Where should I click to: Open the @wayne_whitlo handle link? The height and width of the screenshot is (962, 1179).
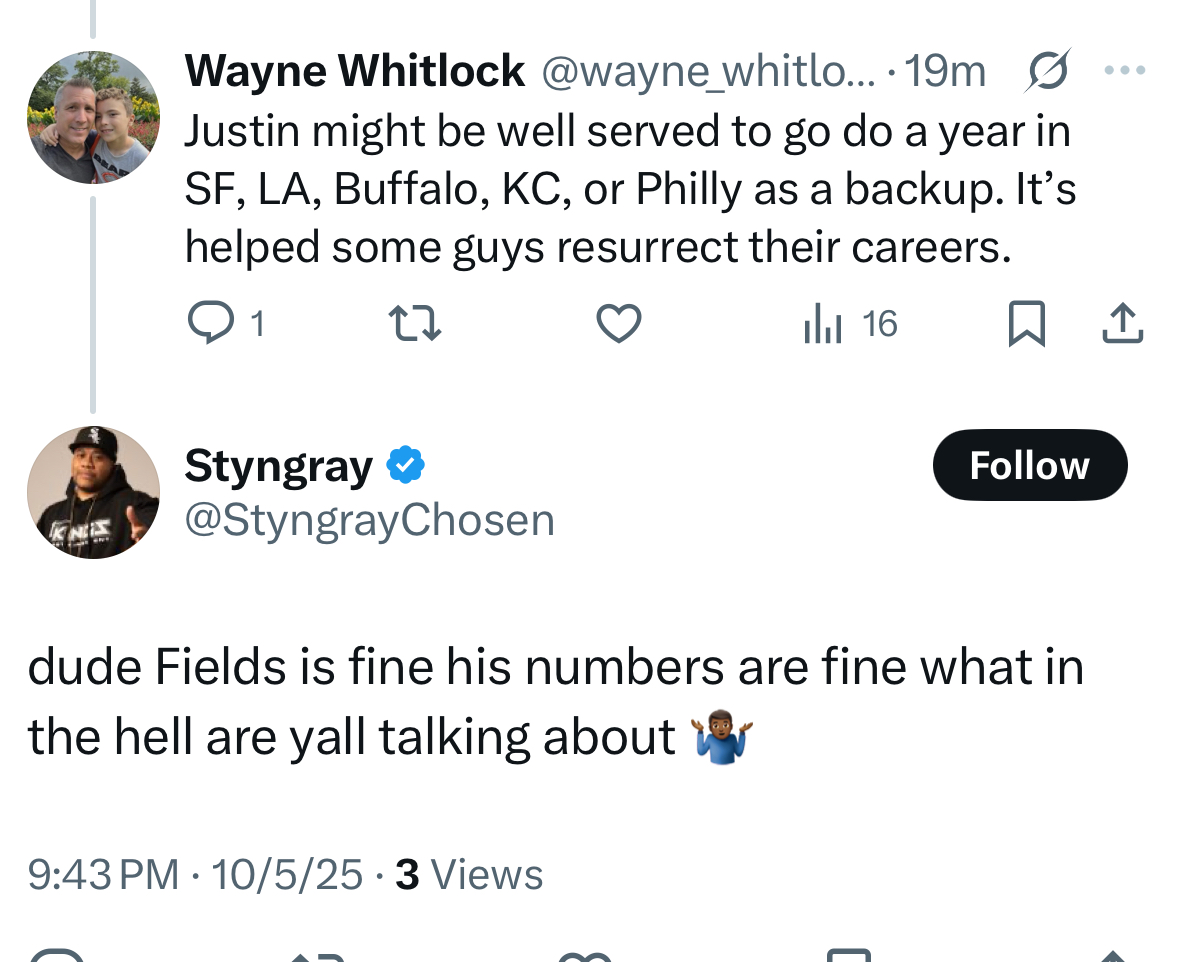708,71
